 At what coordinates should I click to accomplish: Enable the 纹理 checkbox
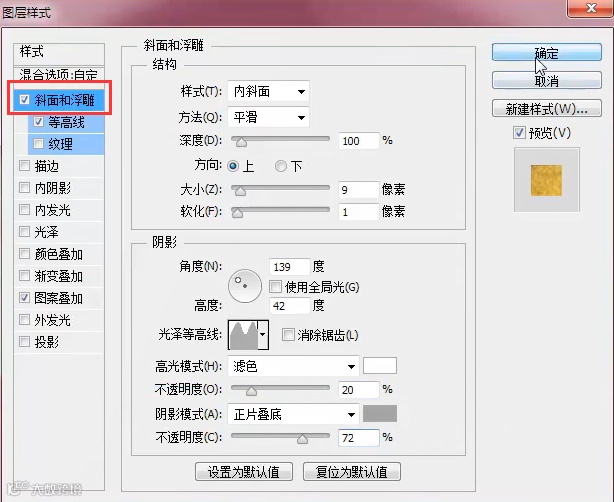click(38, 144)
